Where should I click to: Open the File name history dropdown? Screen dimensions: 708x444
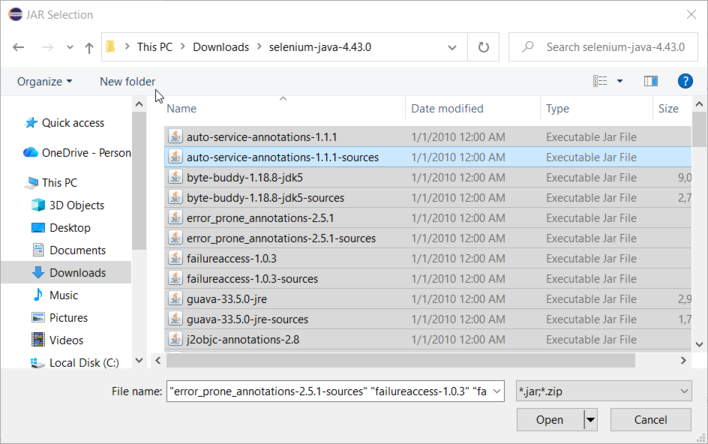(497, 391)
